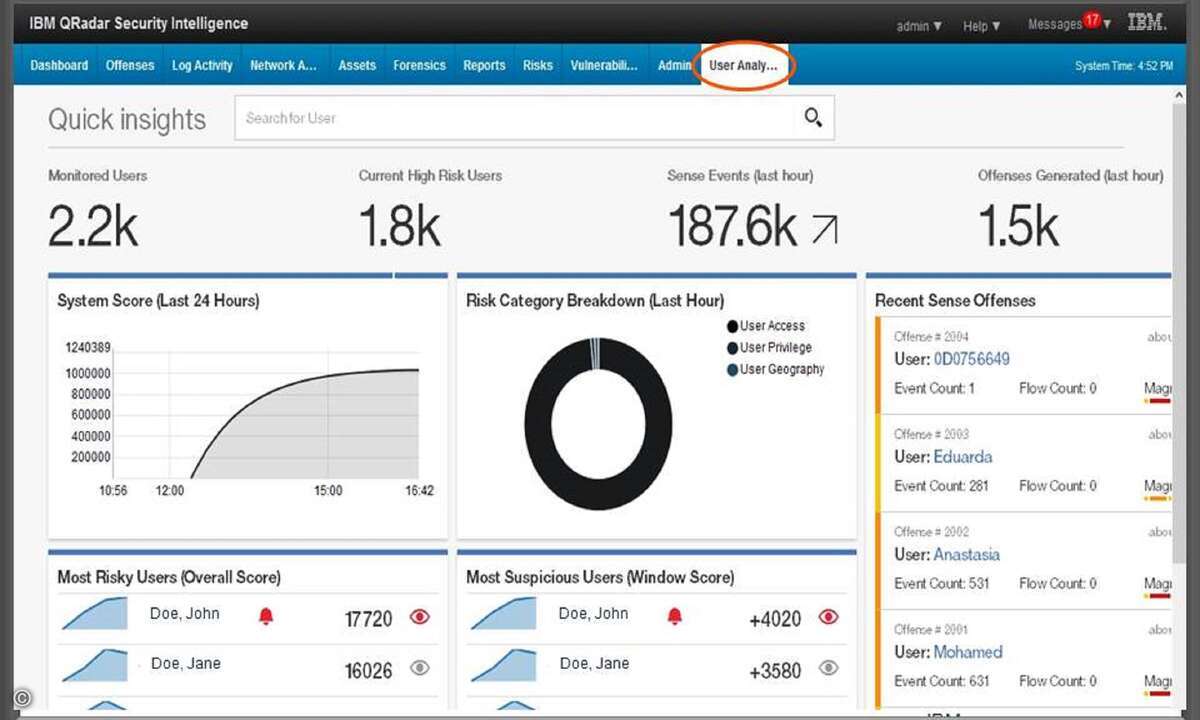Open user link Mohamed

(x=968, y=652)
